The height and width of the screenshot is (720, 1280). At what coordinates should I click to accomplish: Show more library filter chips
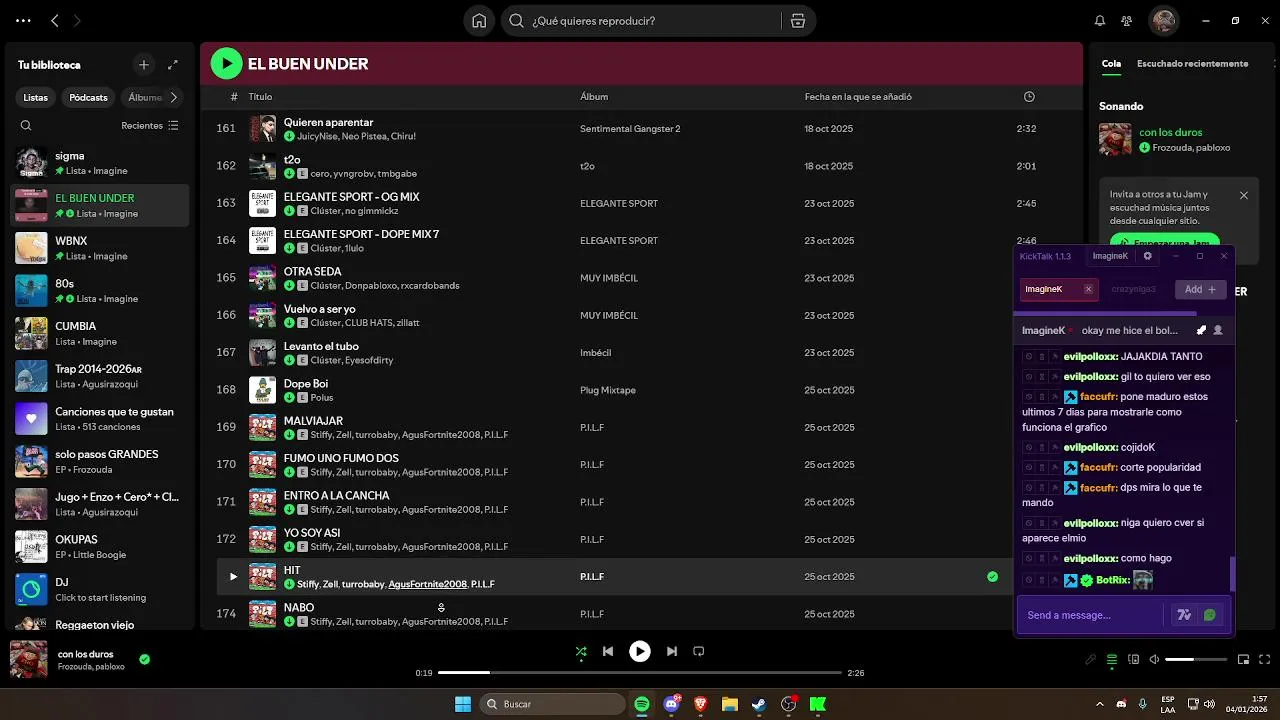(x=174, y=97)
